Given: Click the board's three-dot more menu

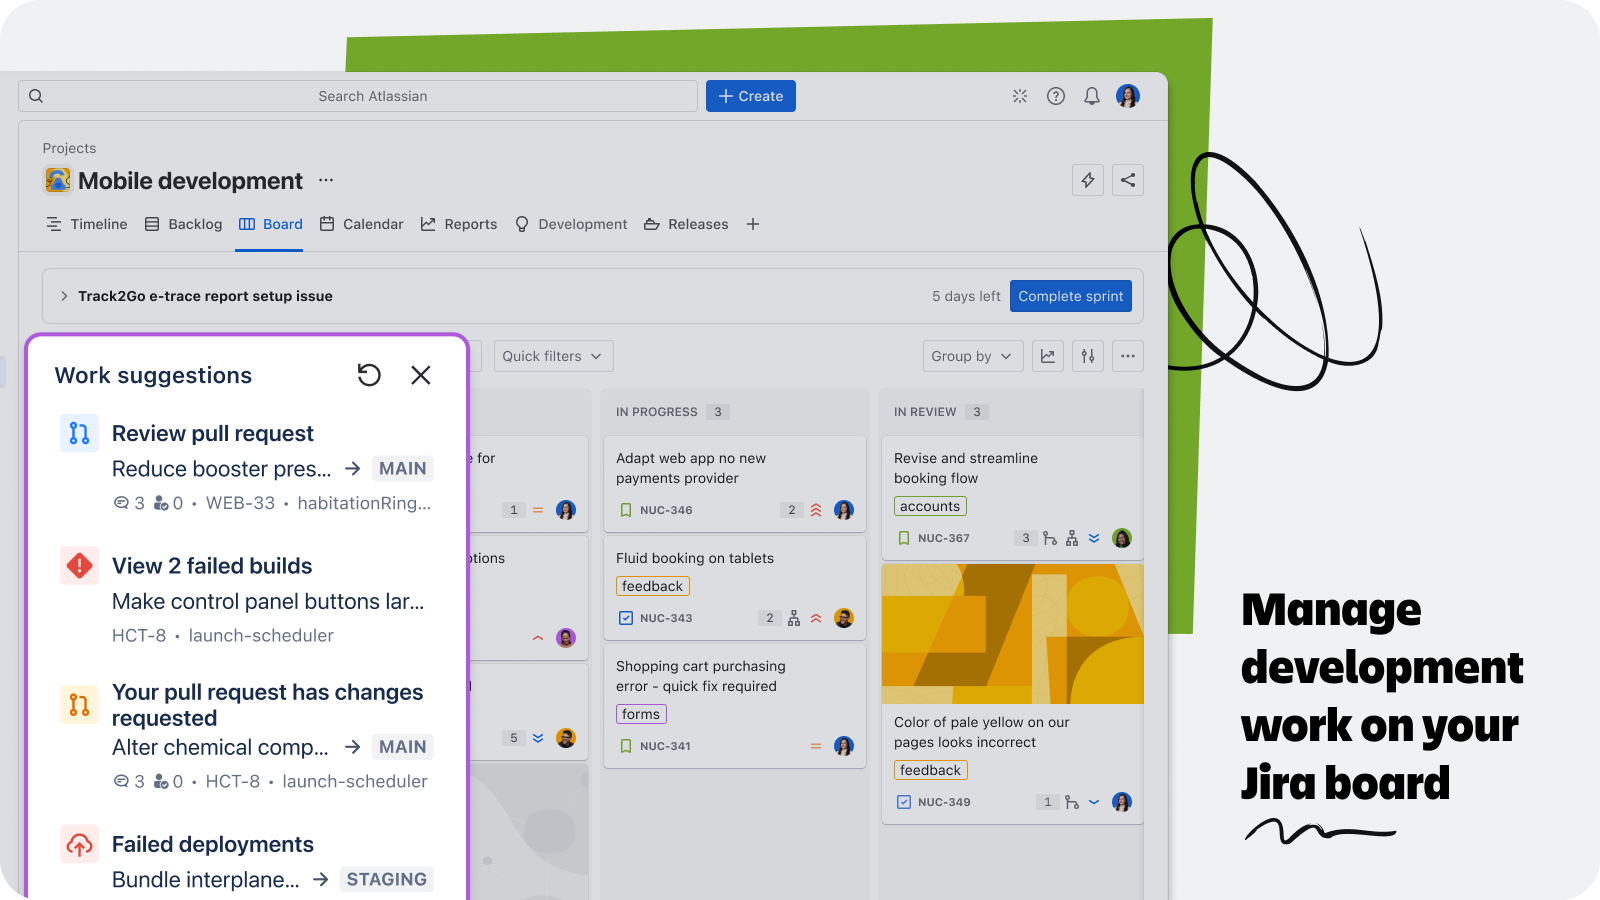Looking at the screenshot, I should (1128, 356).
